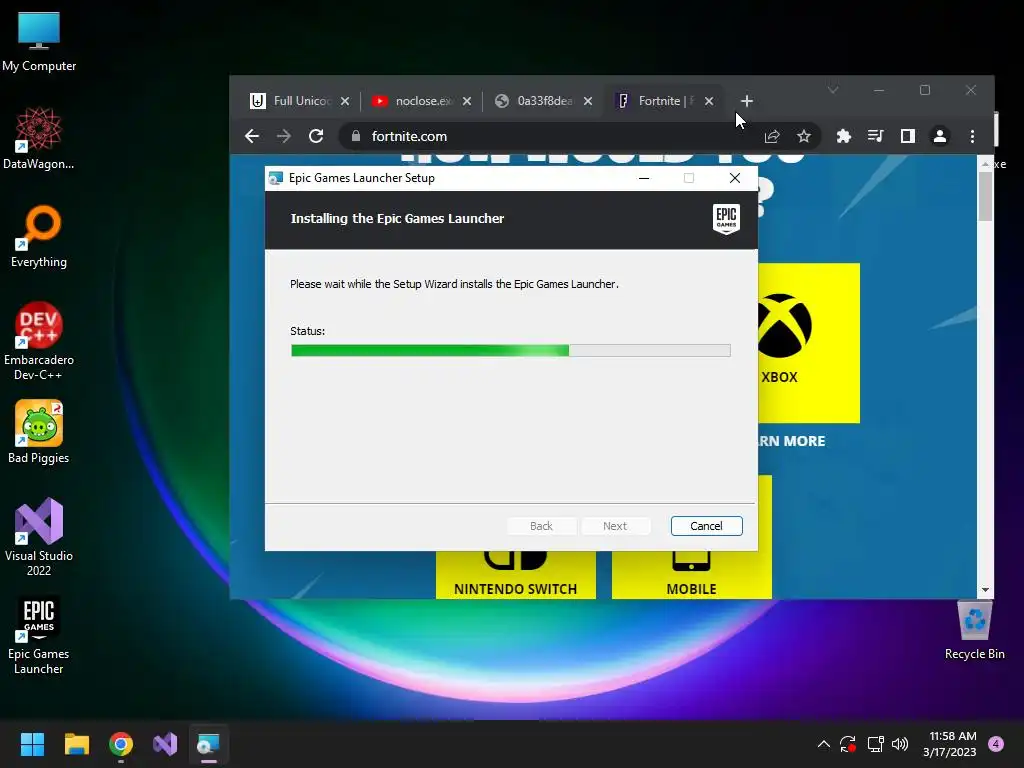Toggle the Chrome side panel

point(908,136)
